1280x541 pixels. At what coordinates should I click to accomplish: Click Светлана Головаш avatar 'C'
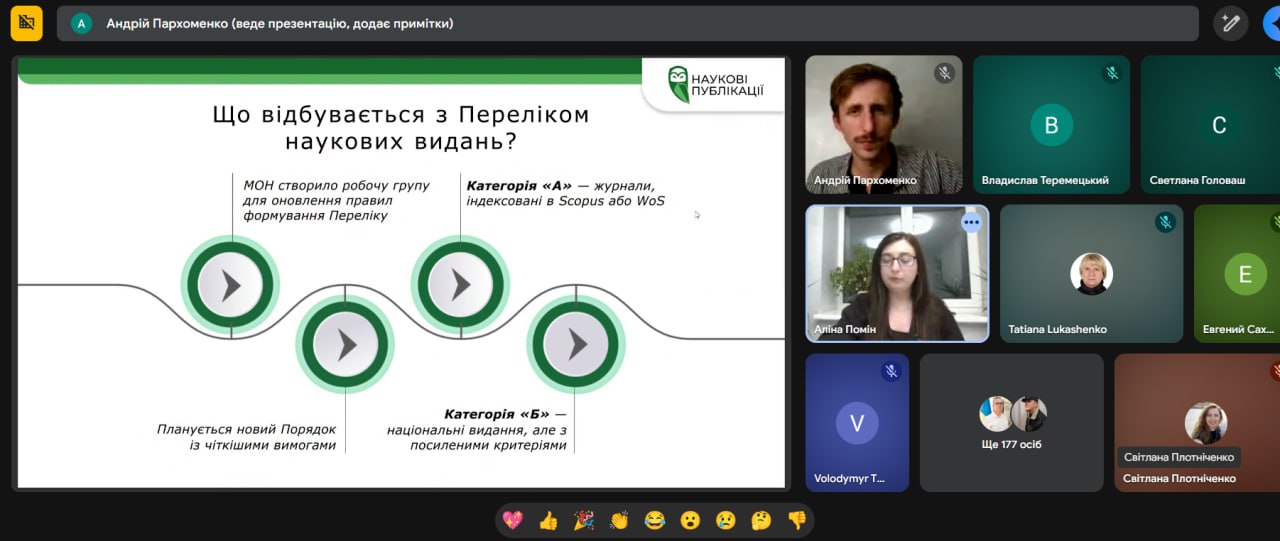pos(1219,125)
